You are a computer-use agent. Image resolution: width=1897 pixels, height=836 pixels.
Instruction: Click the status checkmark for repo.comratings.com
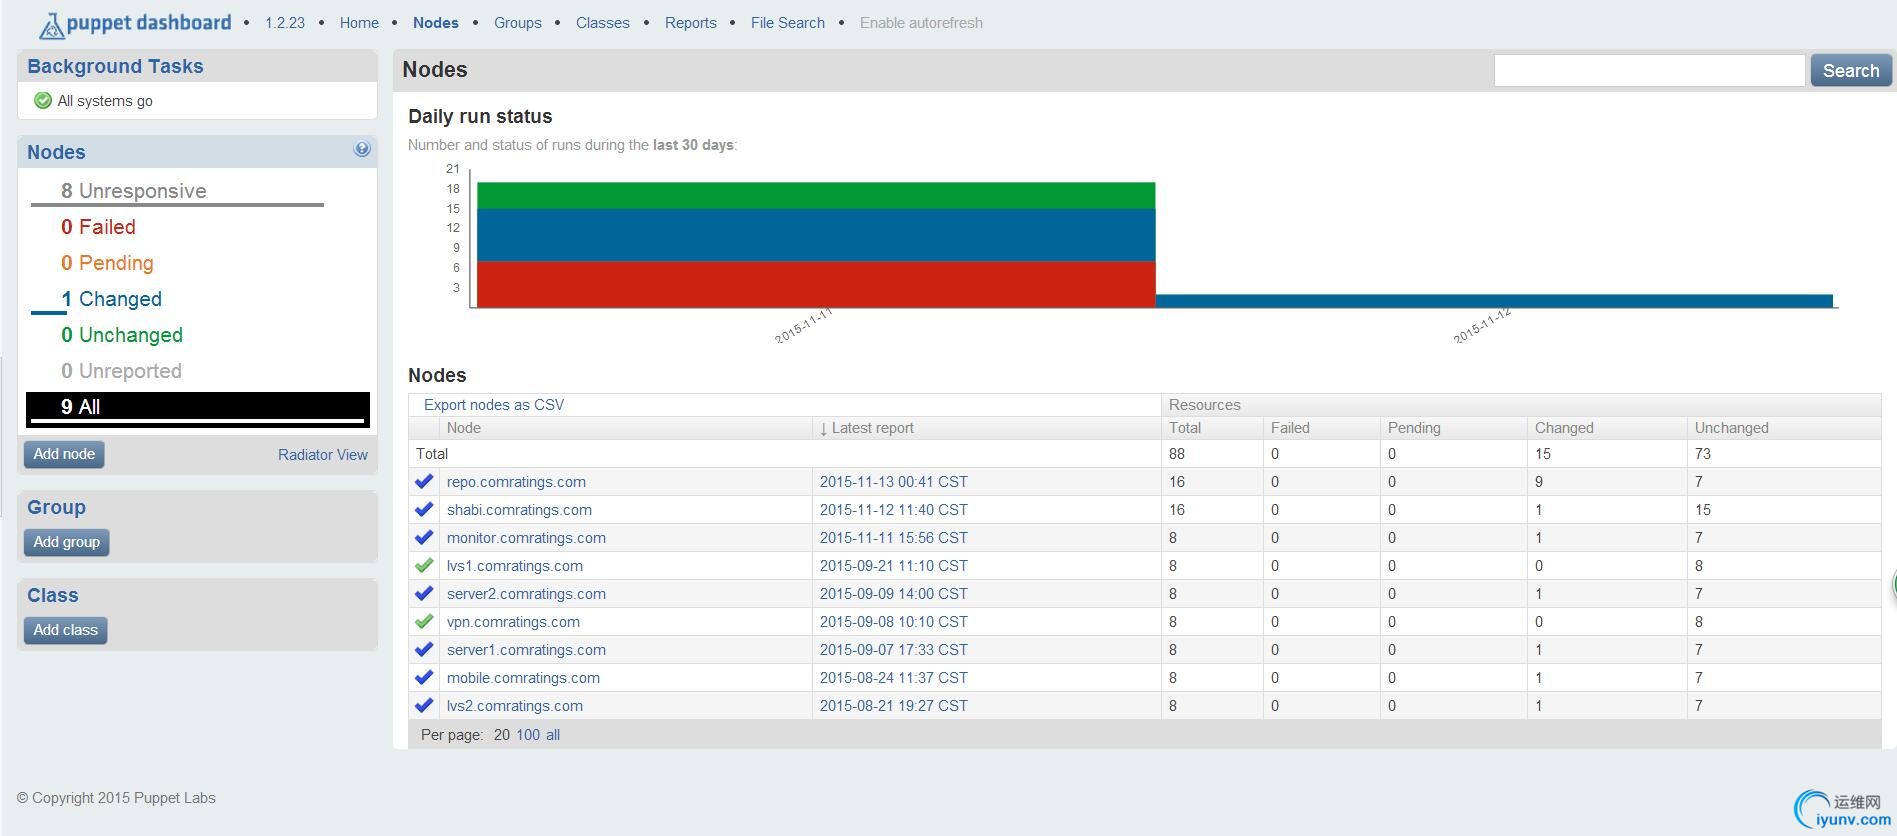pyautogui.click(x=424, y=481)
